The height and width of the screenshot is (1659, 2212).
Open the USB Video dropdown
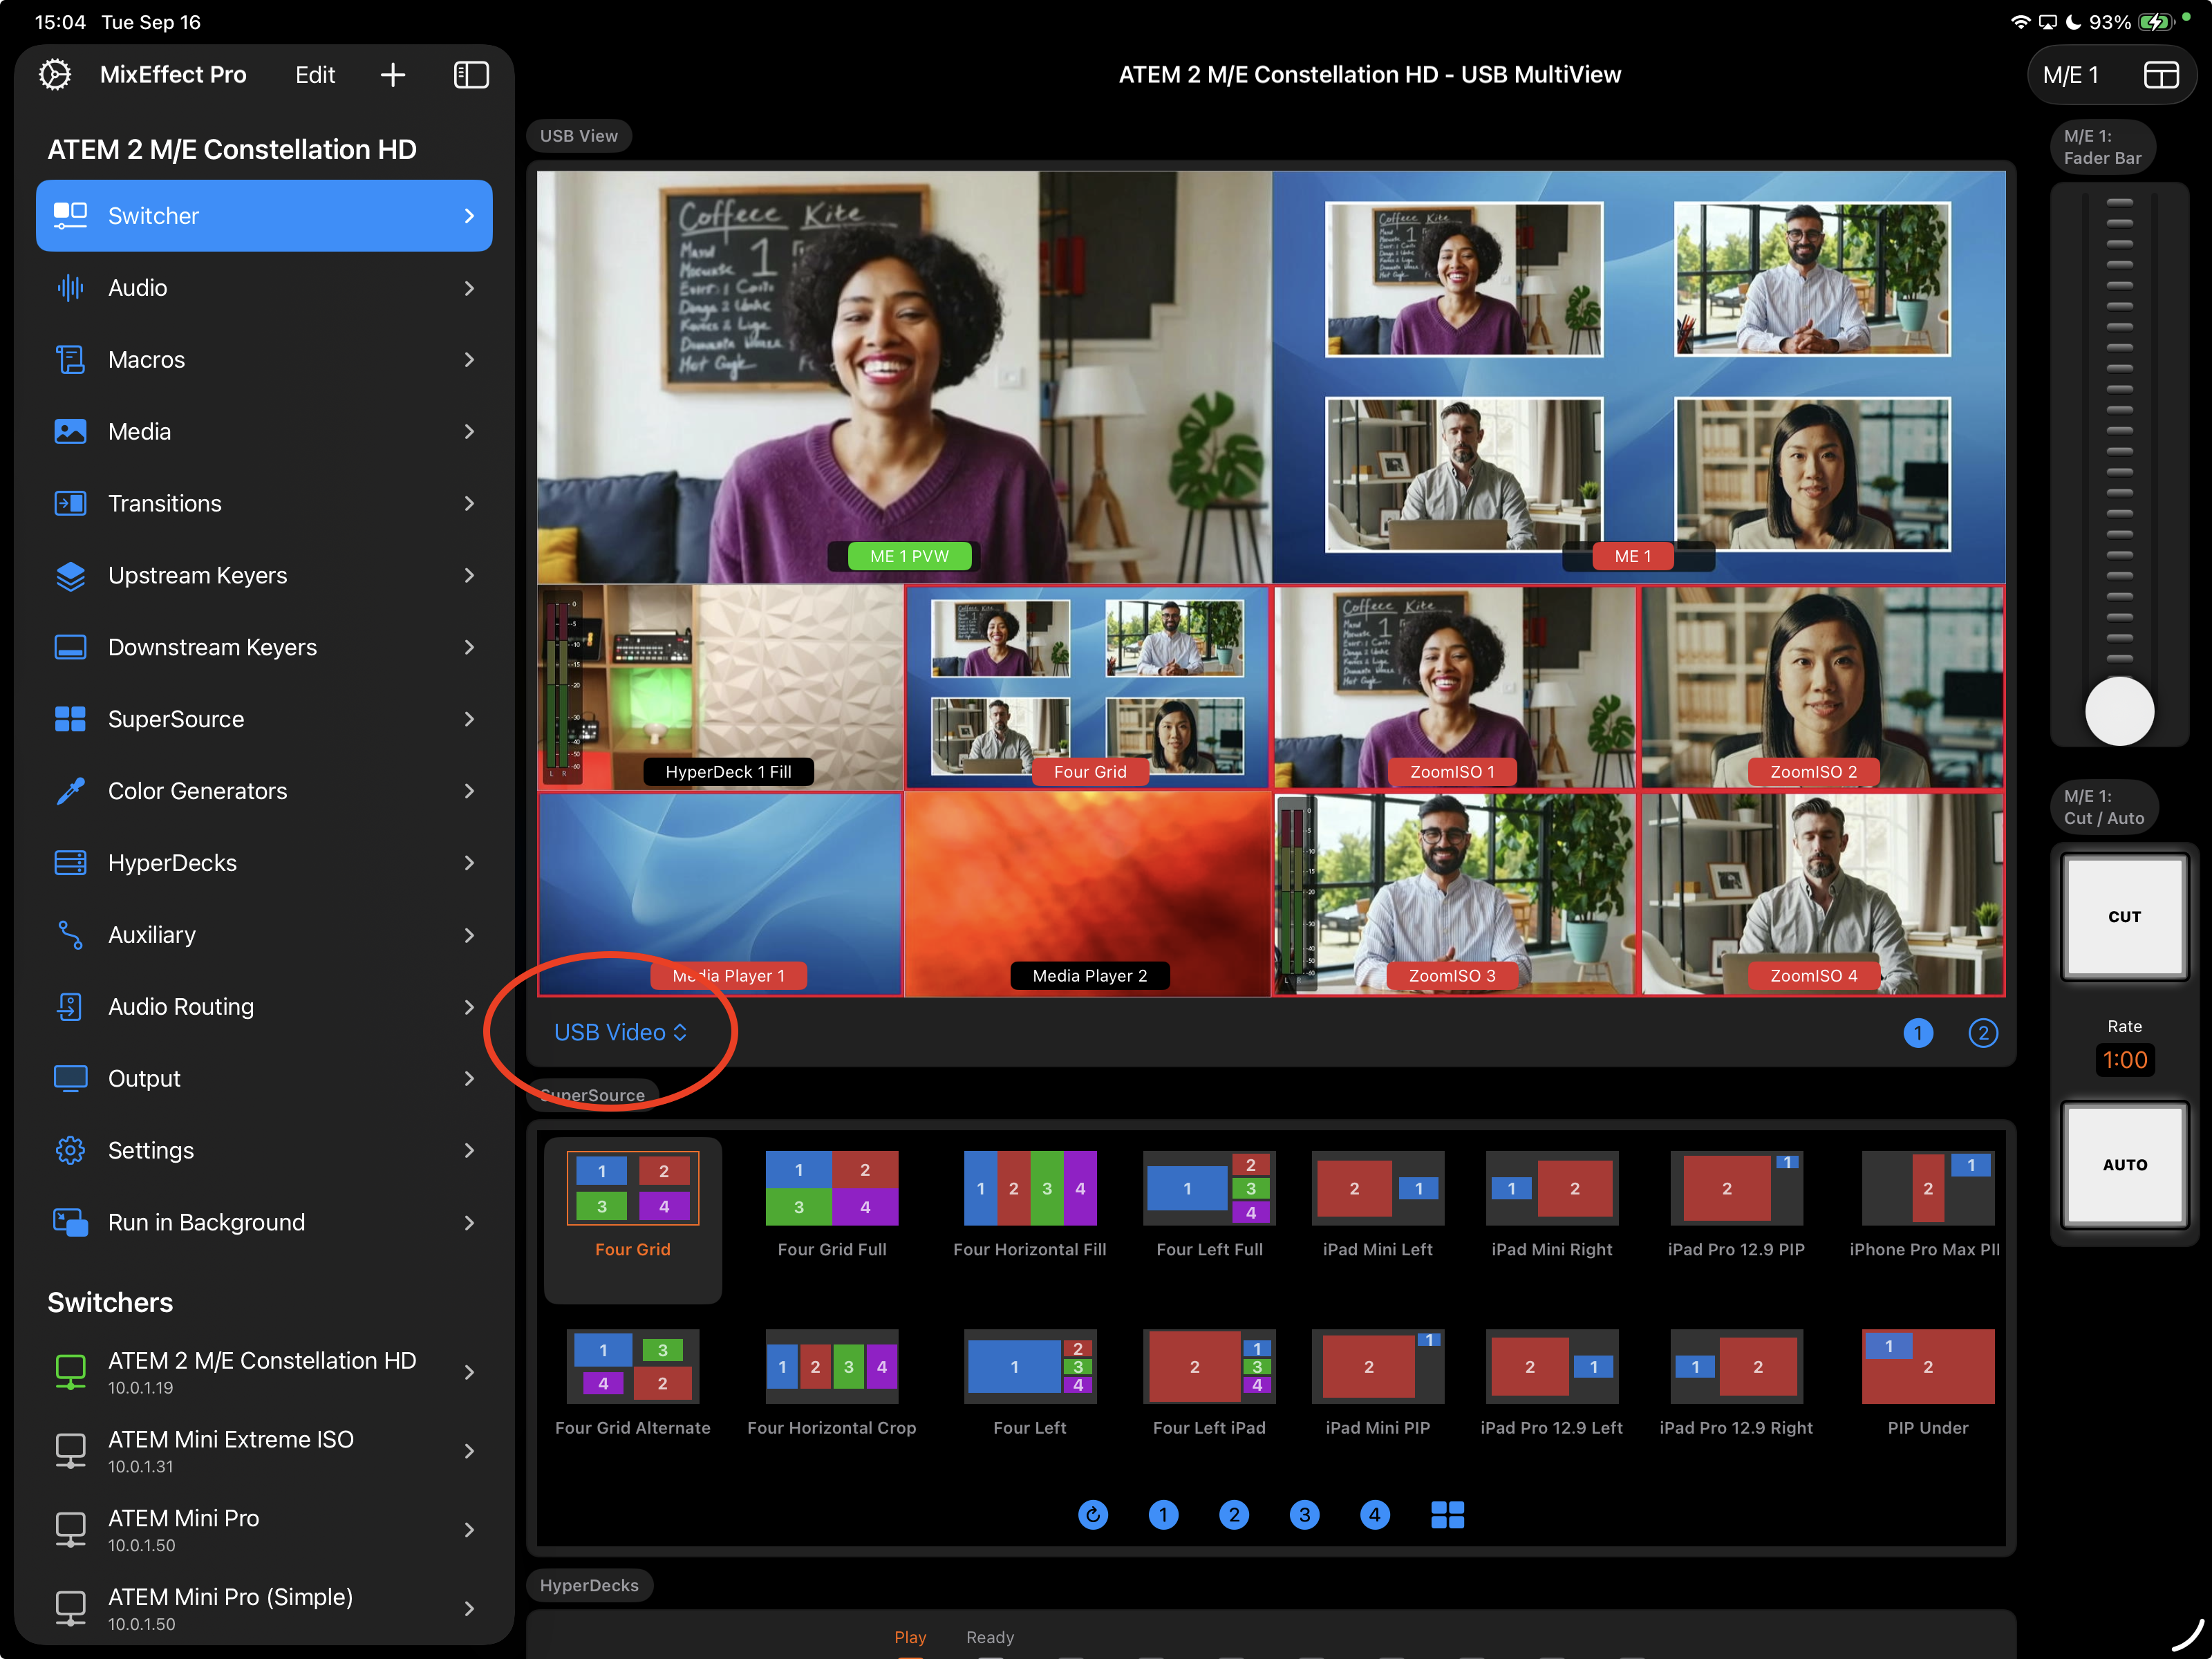click(620, 1032)
